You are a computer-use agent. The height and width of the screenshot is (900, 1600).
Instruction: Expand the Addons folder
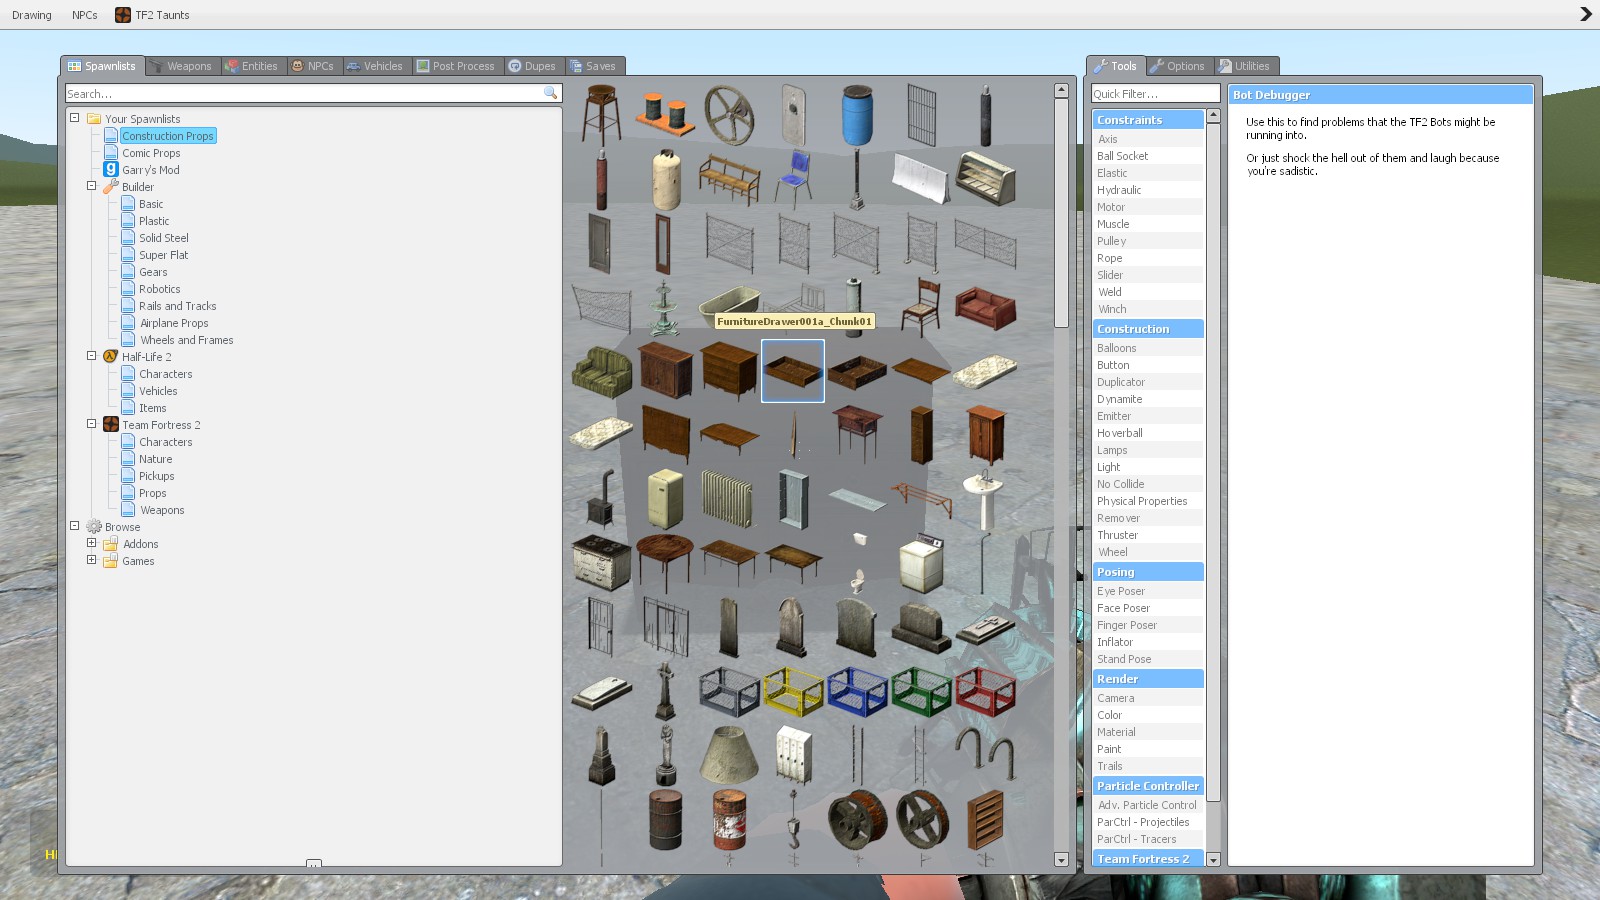pos(91,543)
